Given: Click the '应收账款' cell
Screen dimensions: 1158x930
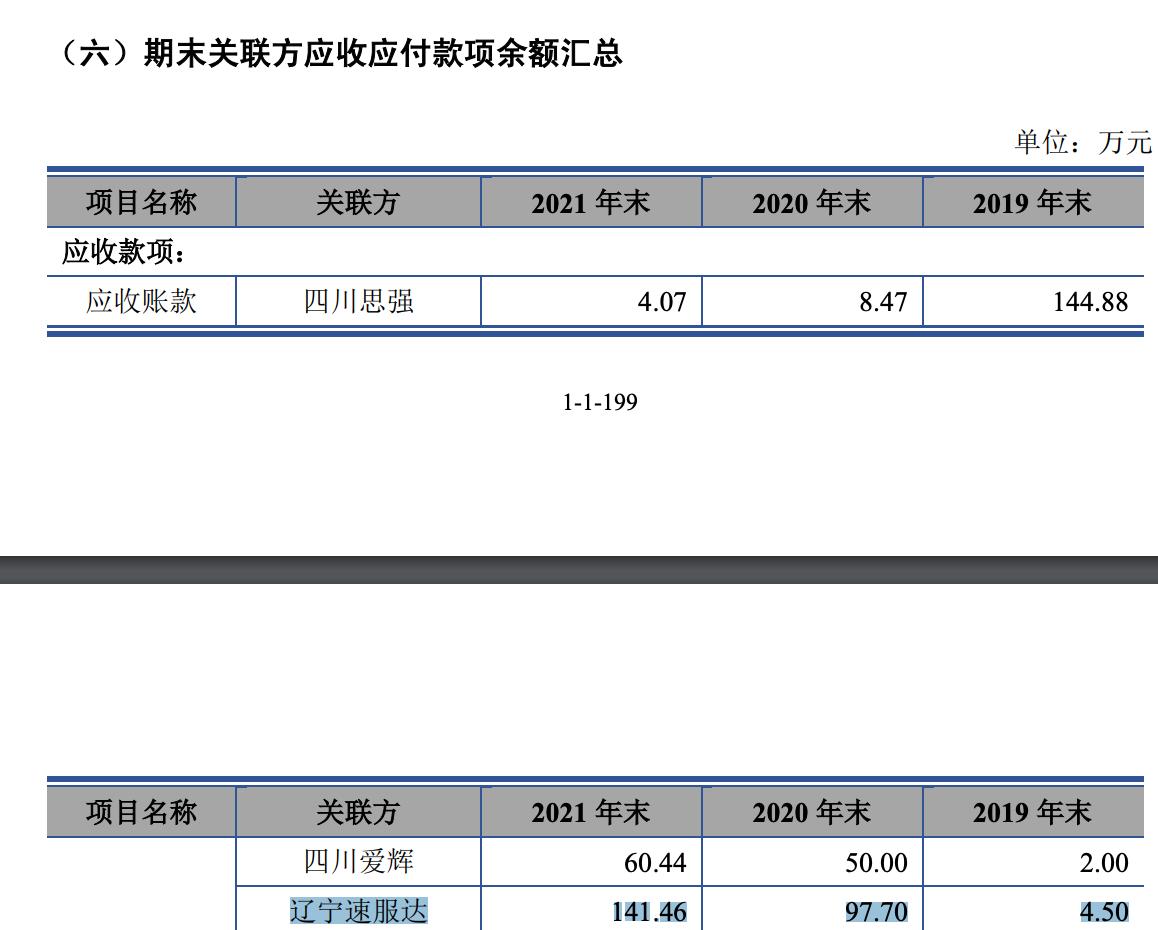Looking at the screenshot, I should point(141,301).
